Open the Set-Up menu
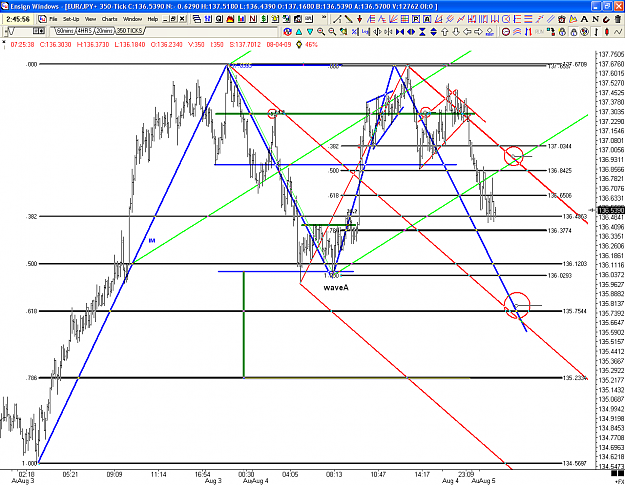625x485 pixels. (x=71, y=19)
